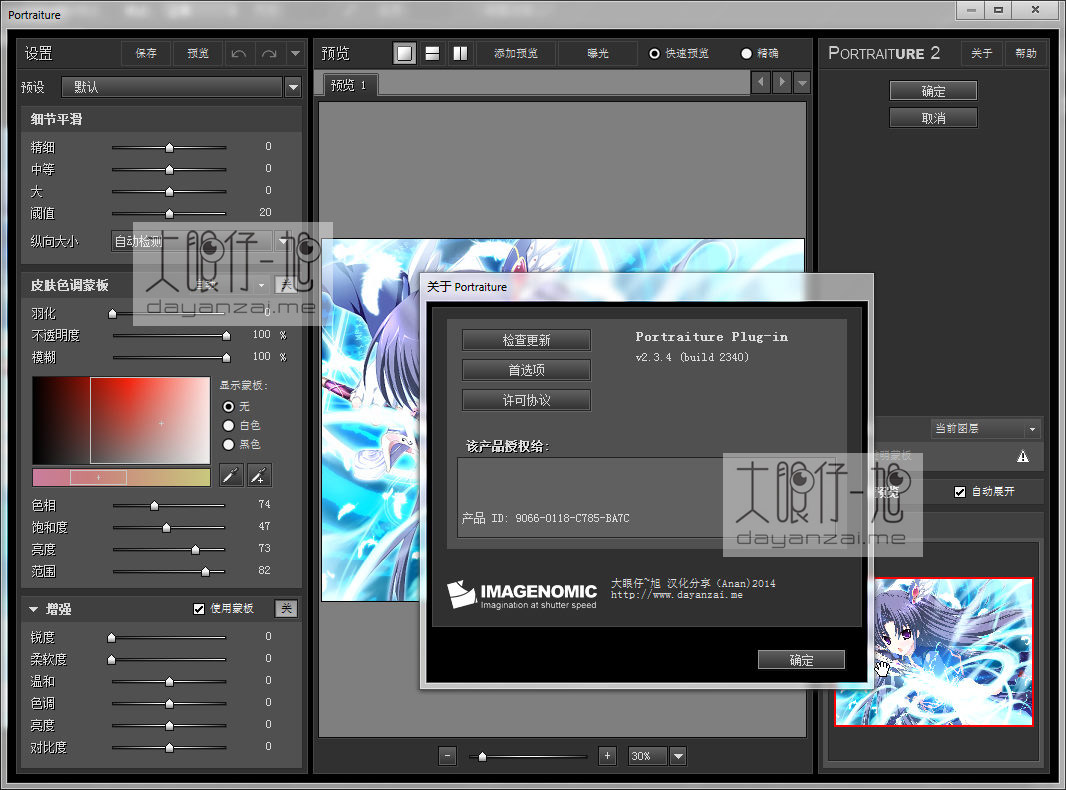Click 首选项 in the About dialog
1066x790 pixels.
point(526,370)
